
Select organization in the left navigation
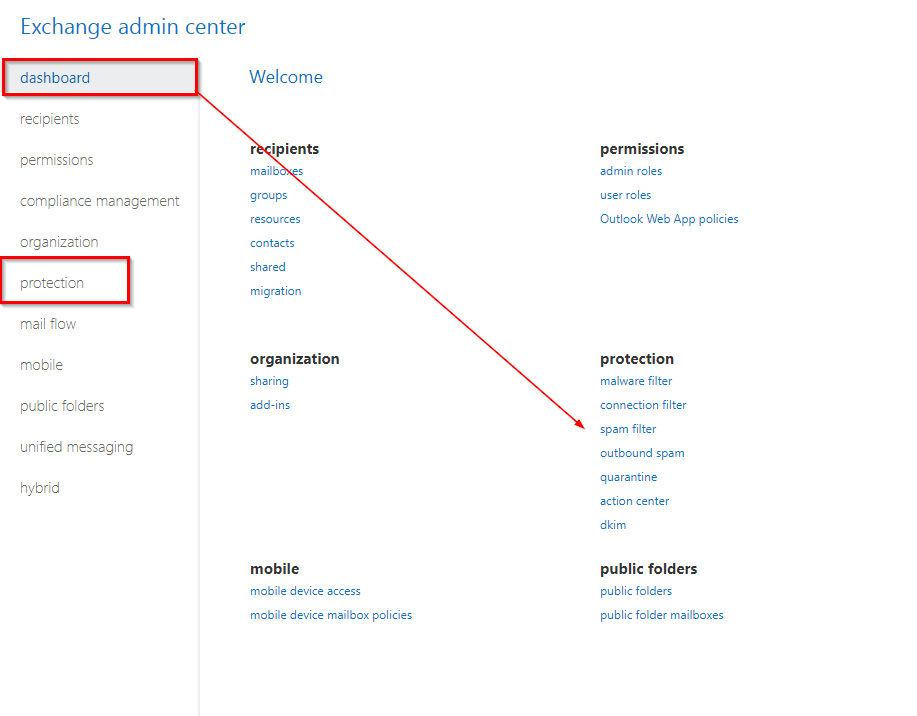tap(59, 242)
